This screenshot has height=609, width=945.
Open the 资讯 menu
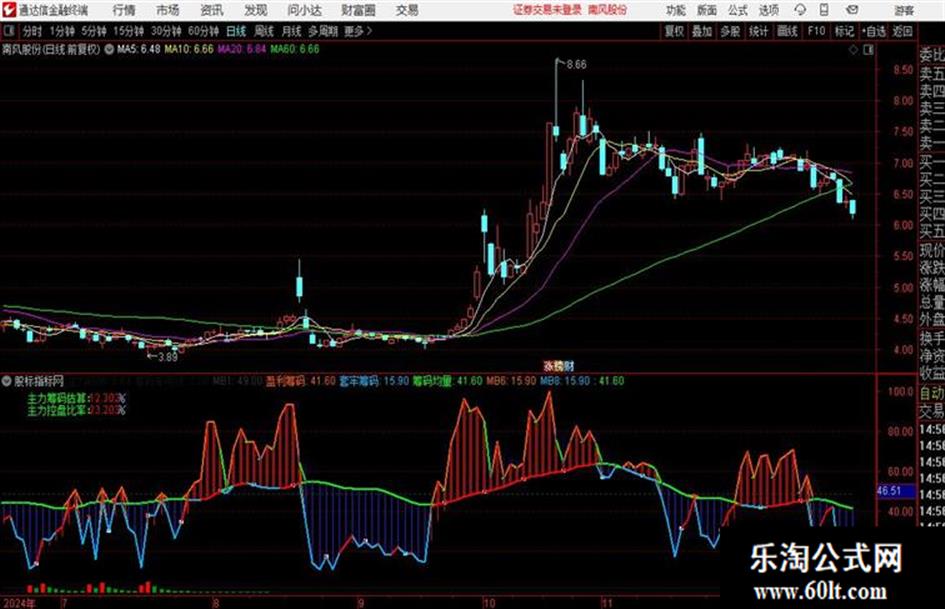click(x=212, y=10)
